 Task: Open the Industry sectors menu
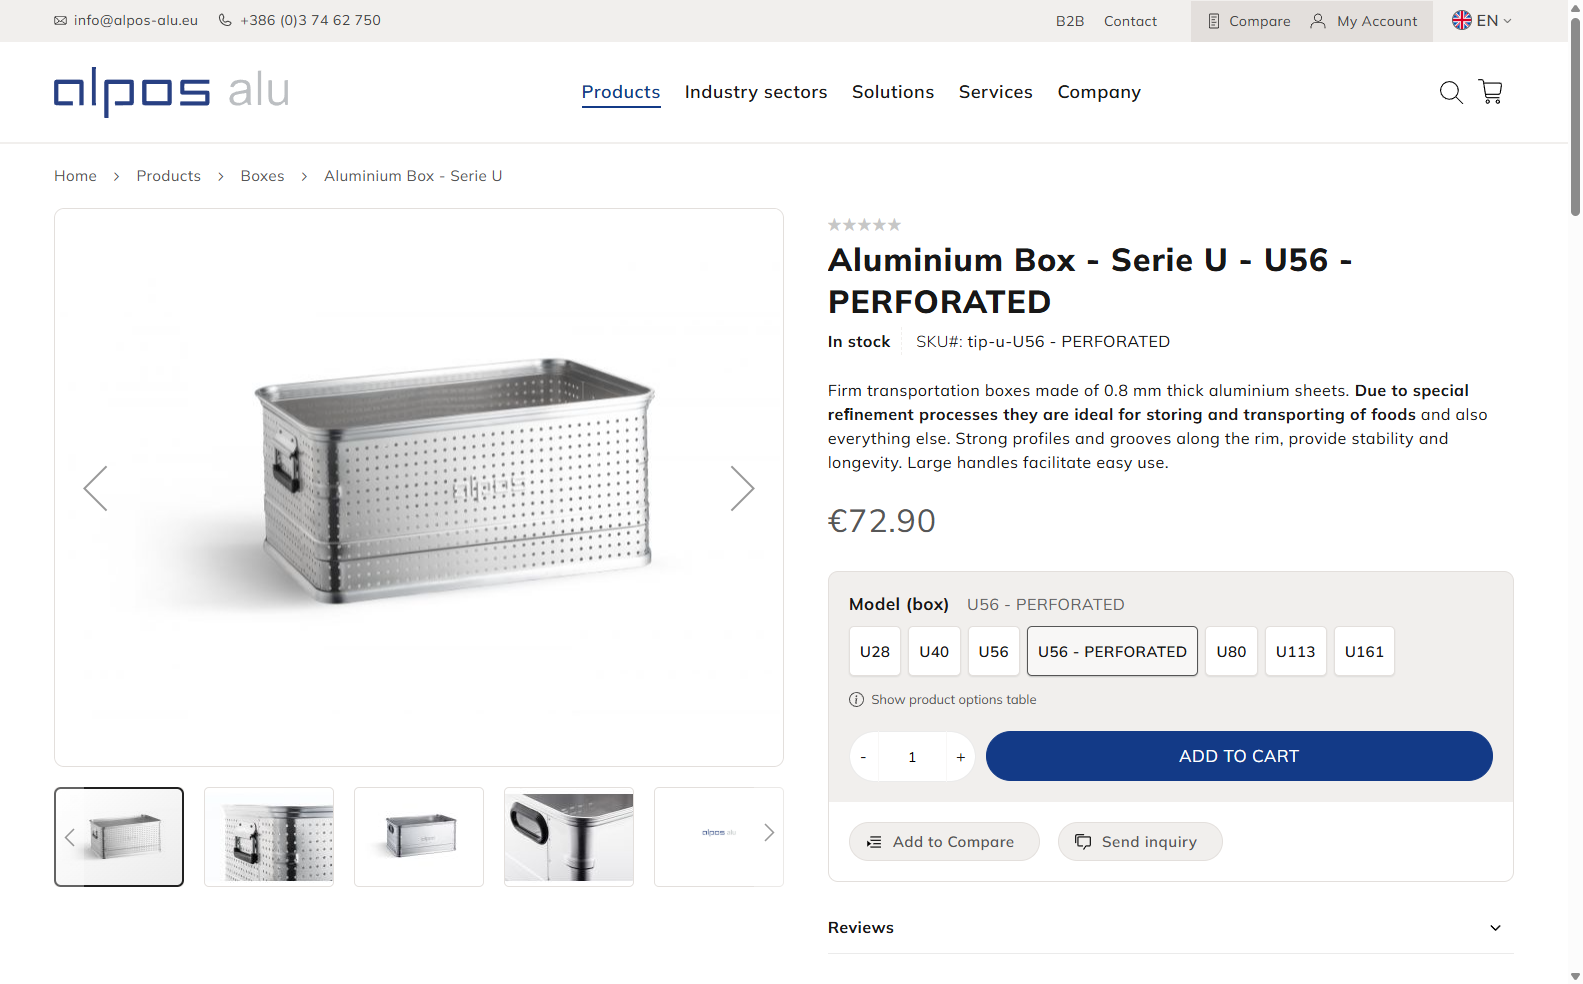tap(755, 92)
